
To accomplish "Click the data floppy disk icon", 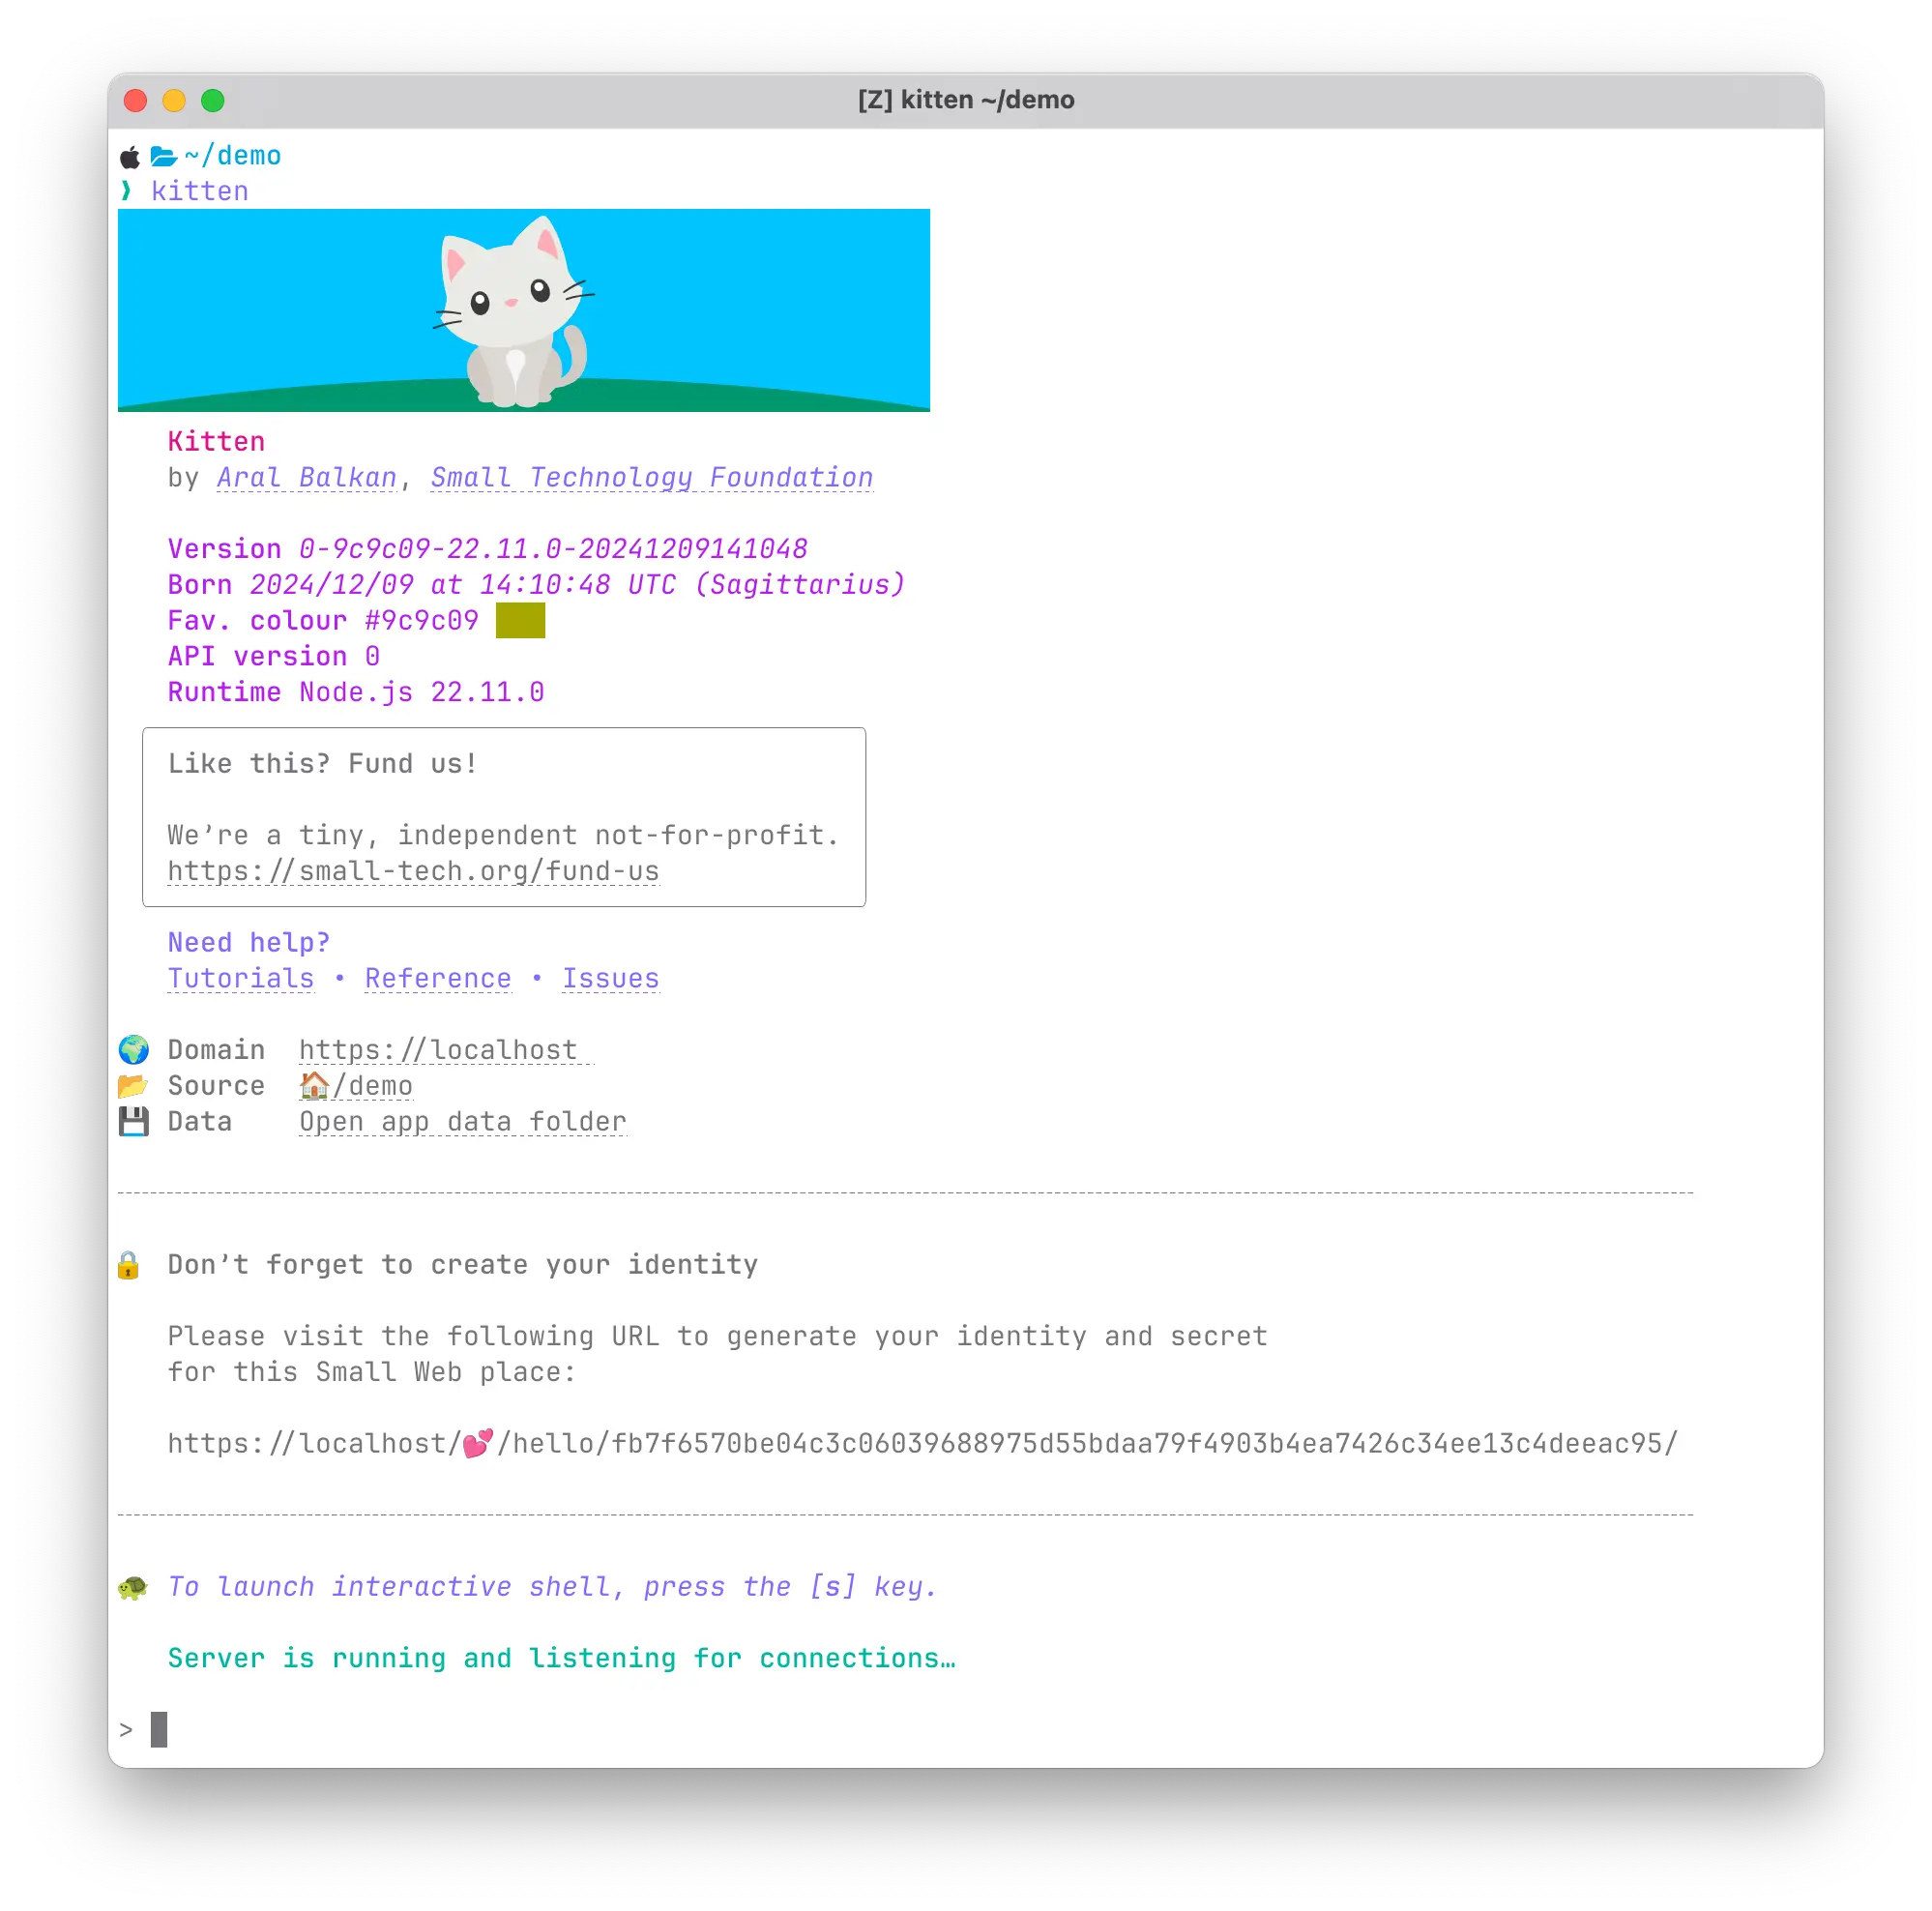I will [x=134, y=1120].
